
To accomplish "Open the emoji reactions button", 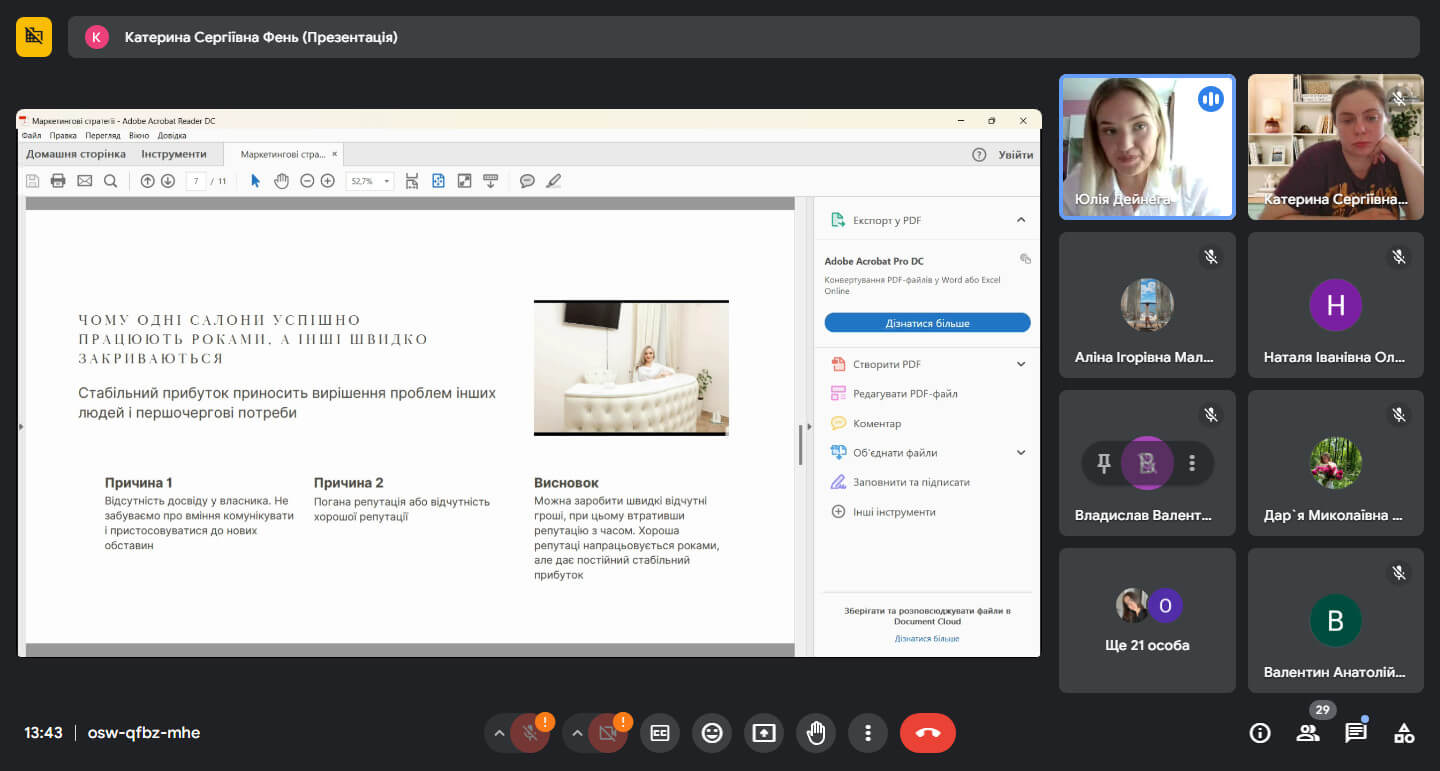I will coord(712,733).
